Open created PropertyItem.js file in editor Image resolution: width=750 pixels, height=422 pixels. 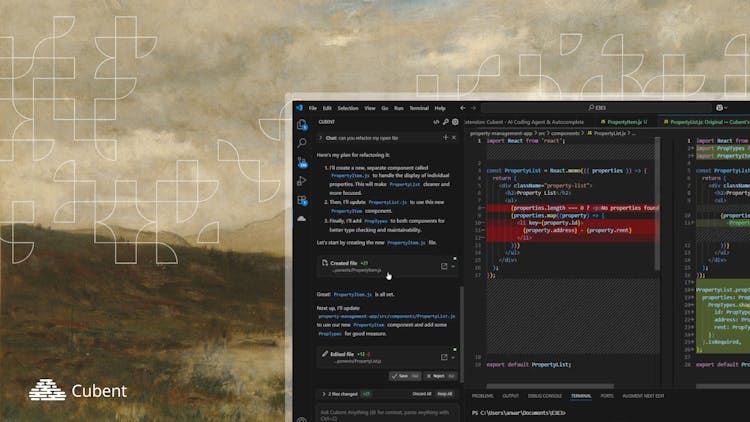click(443, 266)
